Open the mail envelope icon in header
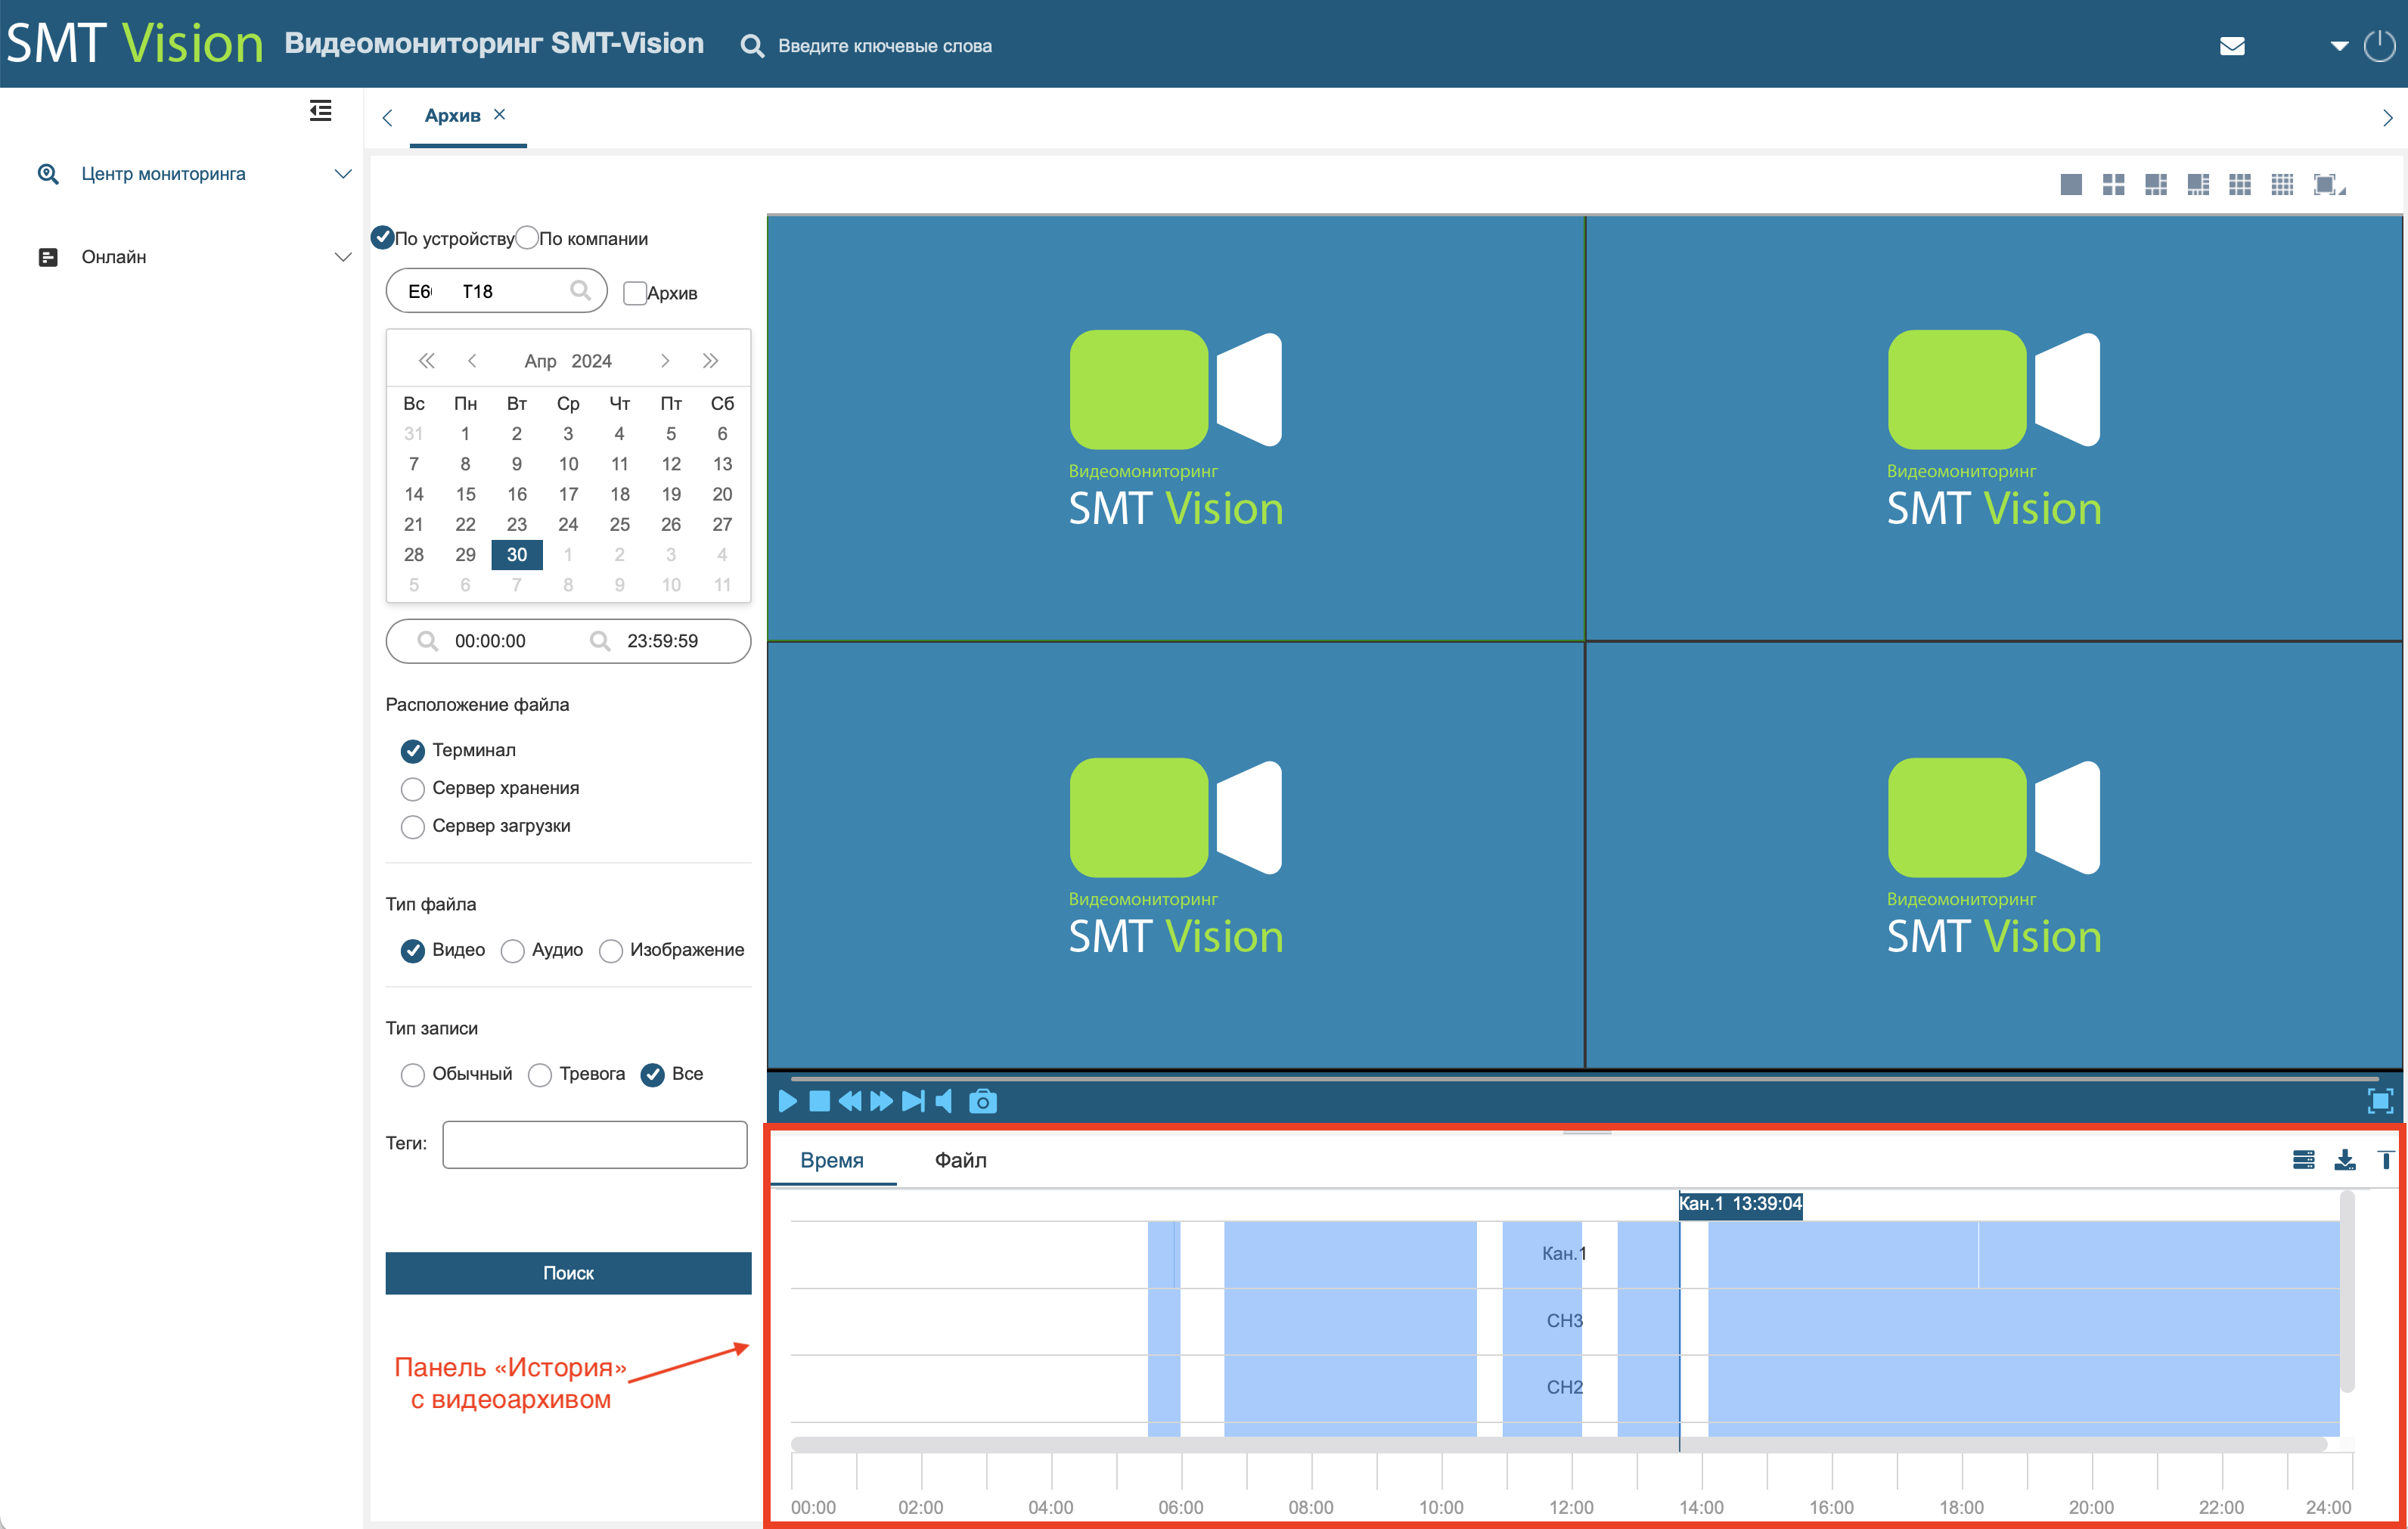Viewport: 2408px width, 1529px height. (x=2232, y=46)
